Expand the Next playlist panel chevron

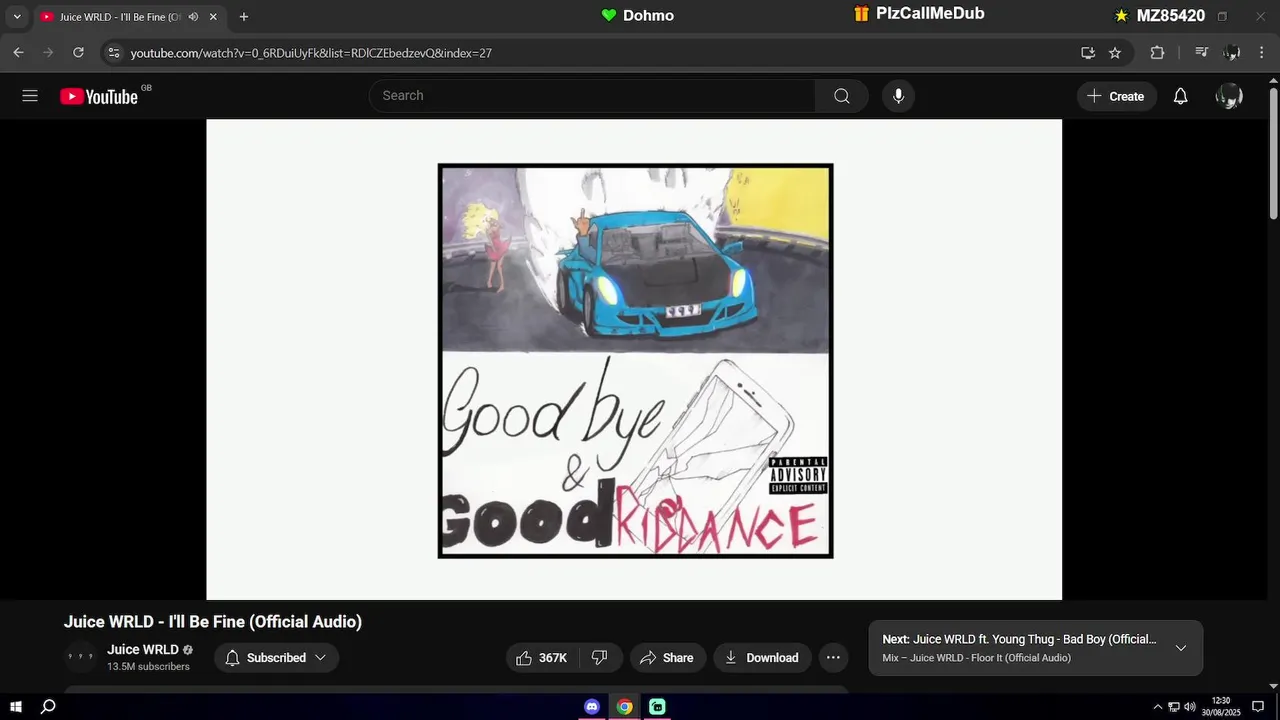(1181, 648)
